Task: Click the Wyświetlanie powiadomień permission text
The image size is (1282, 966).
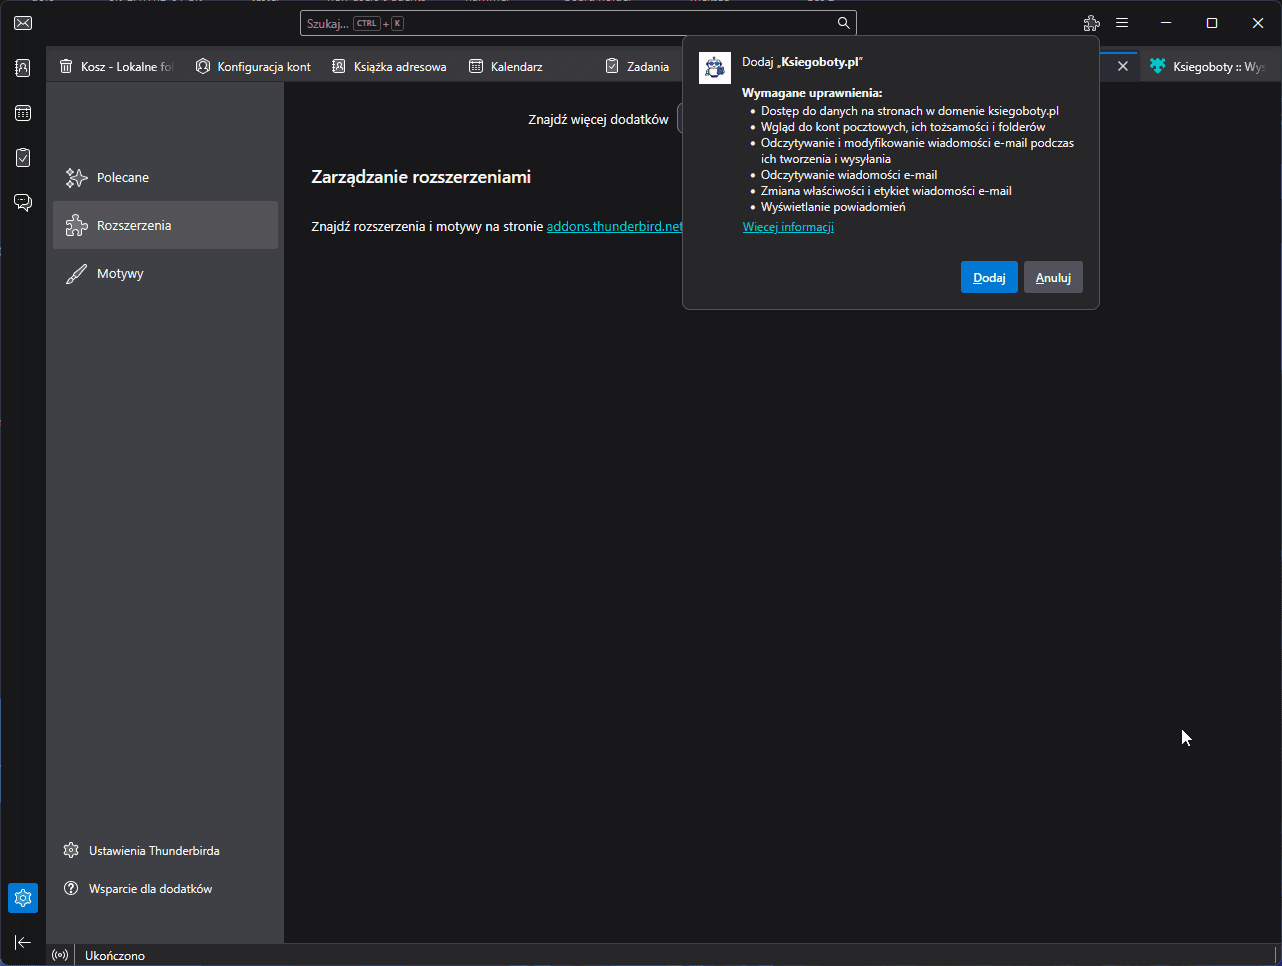Action: 833,207
